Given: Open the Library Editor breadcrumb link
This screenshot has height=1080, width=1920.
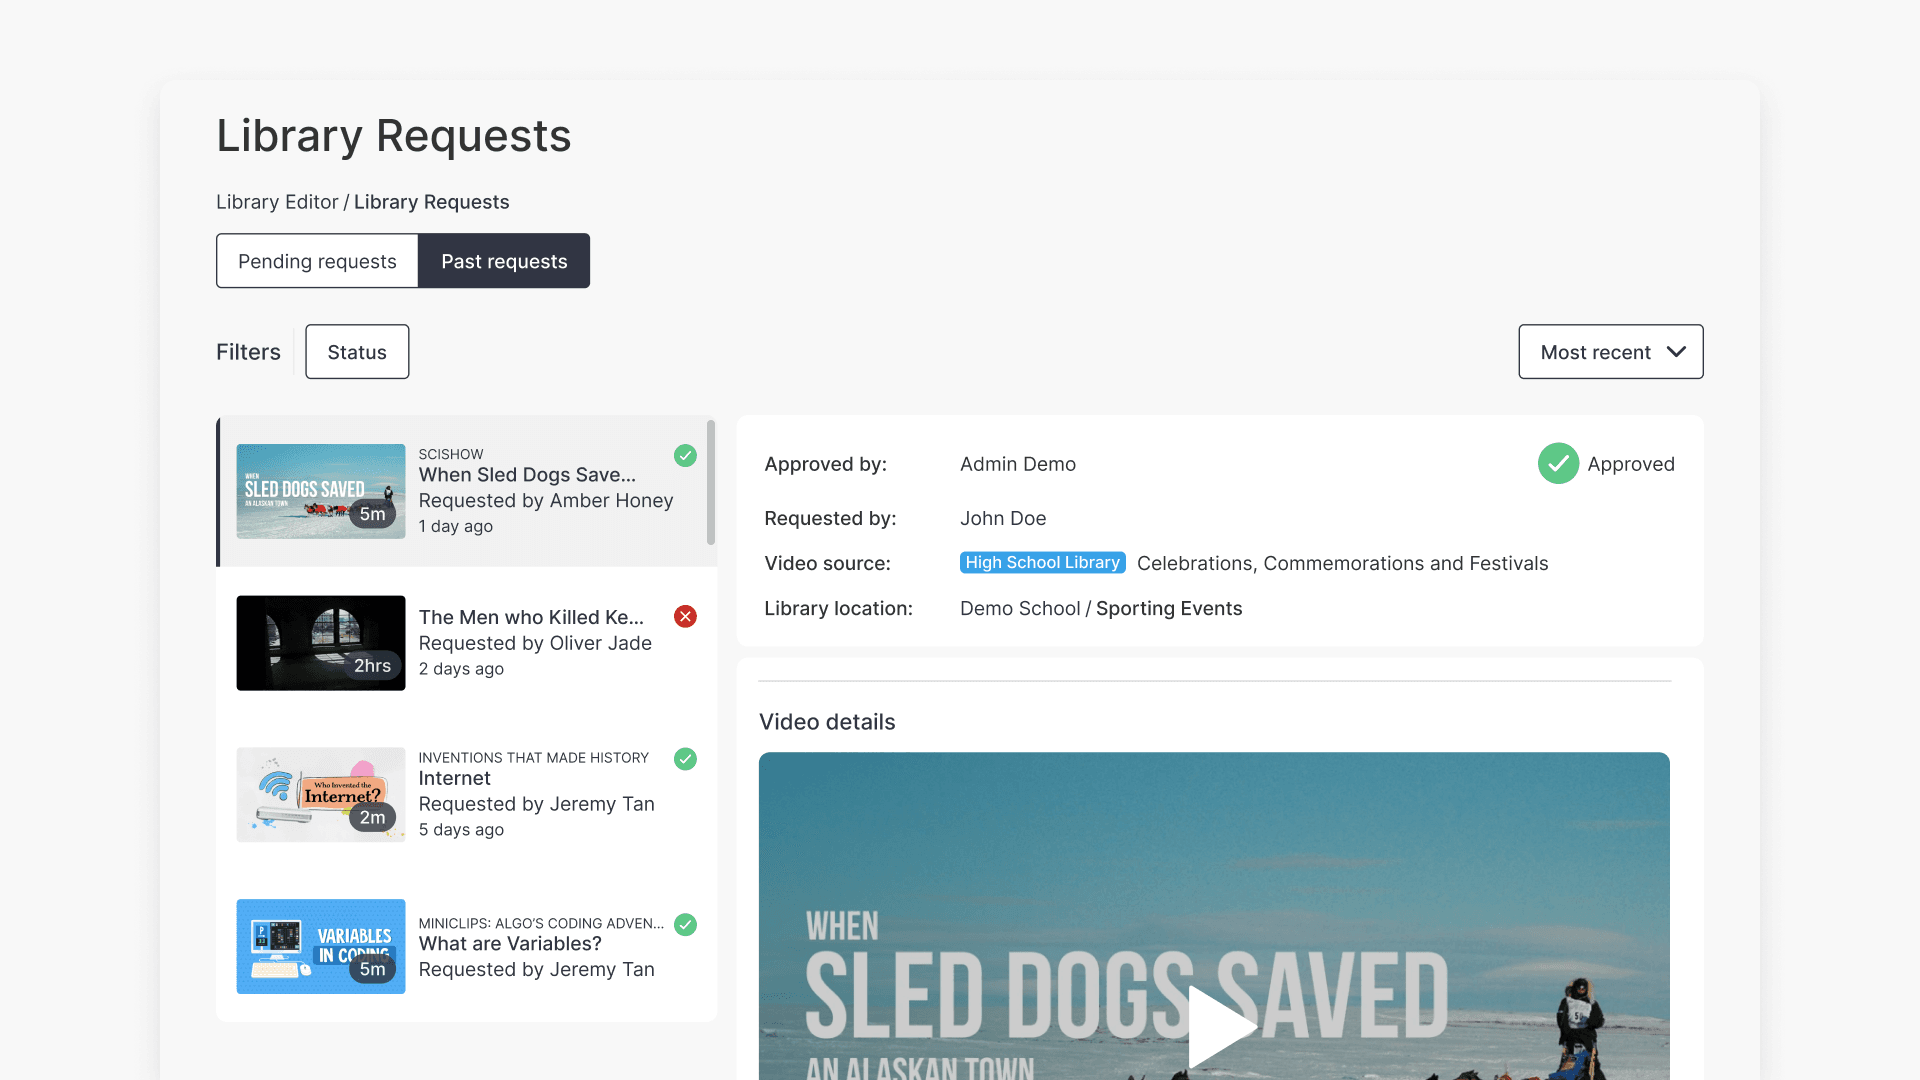Looking at the screenshot, I should tap(277, 201).
